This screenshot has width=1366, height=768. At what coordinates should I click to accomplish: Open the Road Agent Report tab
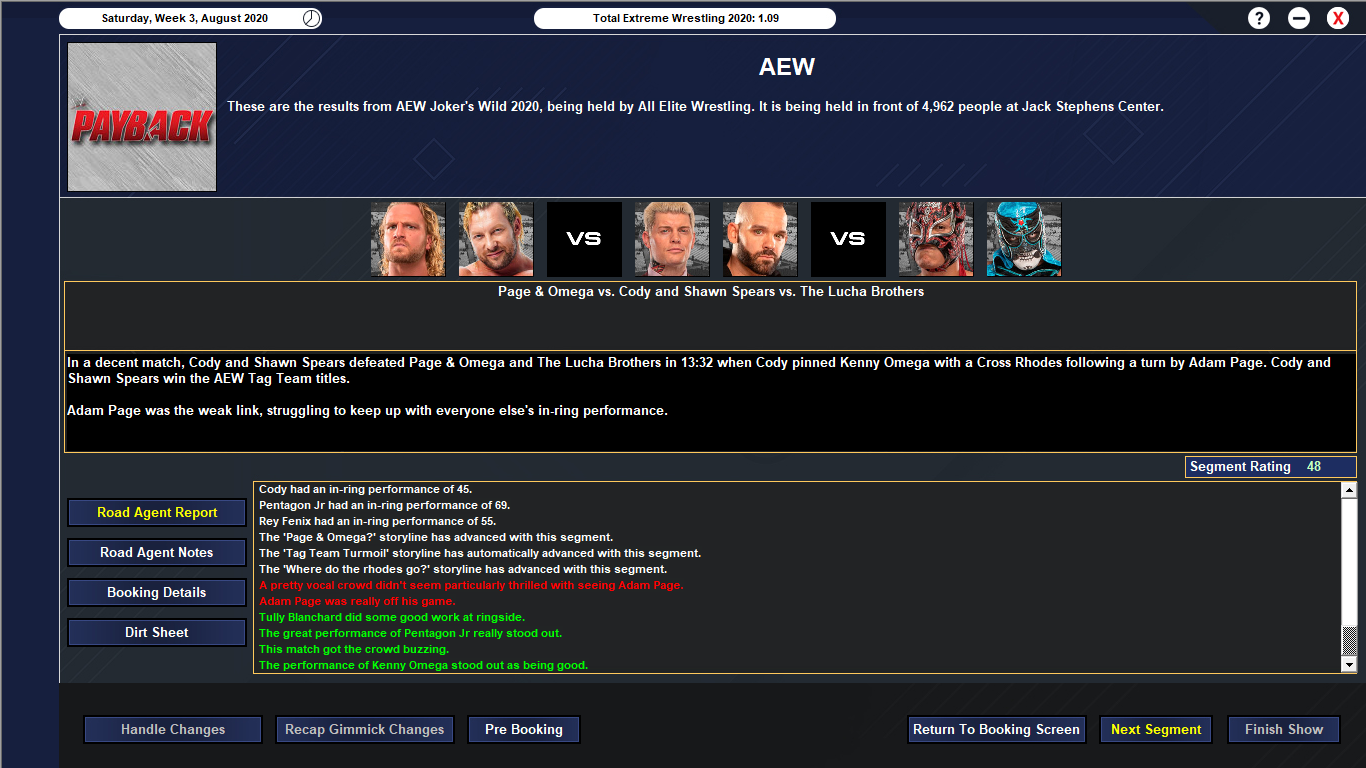click(x=157, y=512)
